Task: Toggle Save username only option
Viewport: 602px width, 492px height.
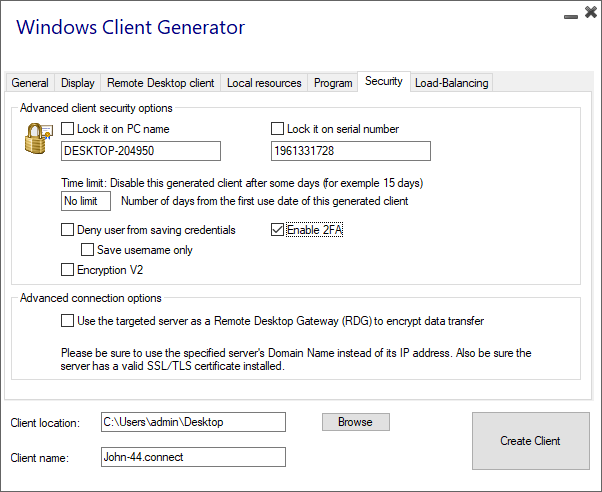Action: [88, 250]
